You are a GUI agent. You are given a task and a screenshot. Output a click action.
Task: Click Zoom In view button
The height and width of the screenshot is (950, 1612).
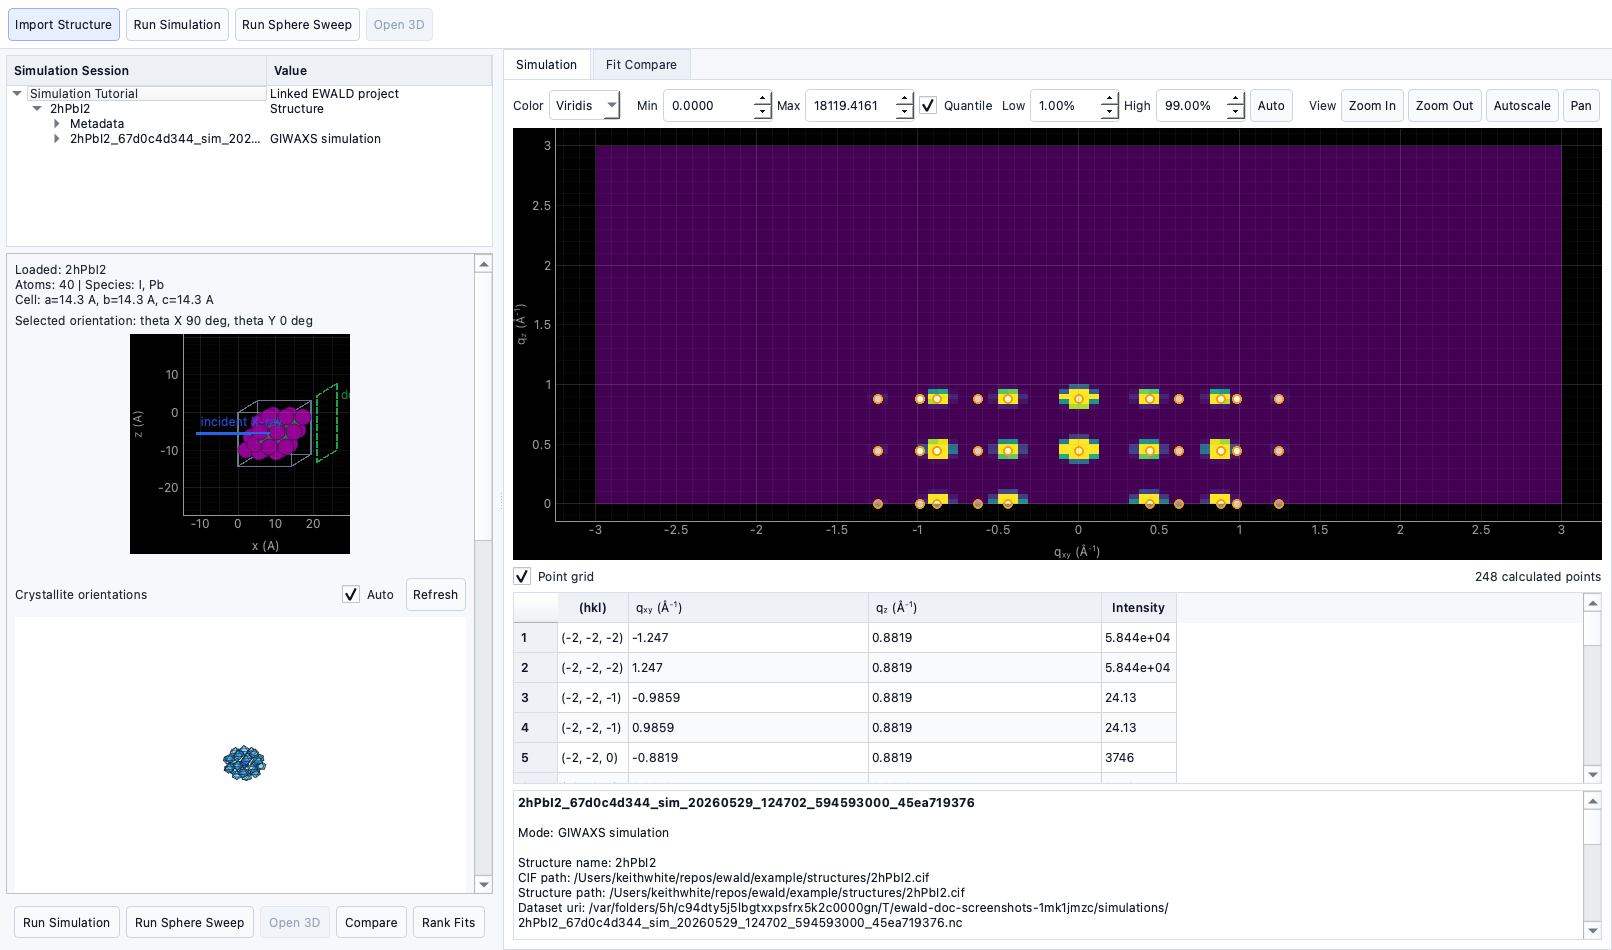tap(1372, 106)
